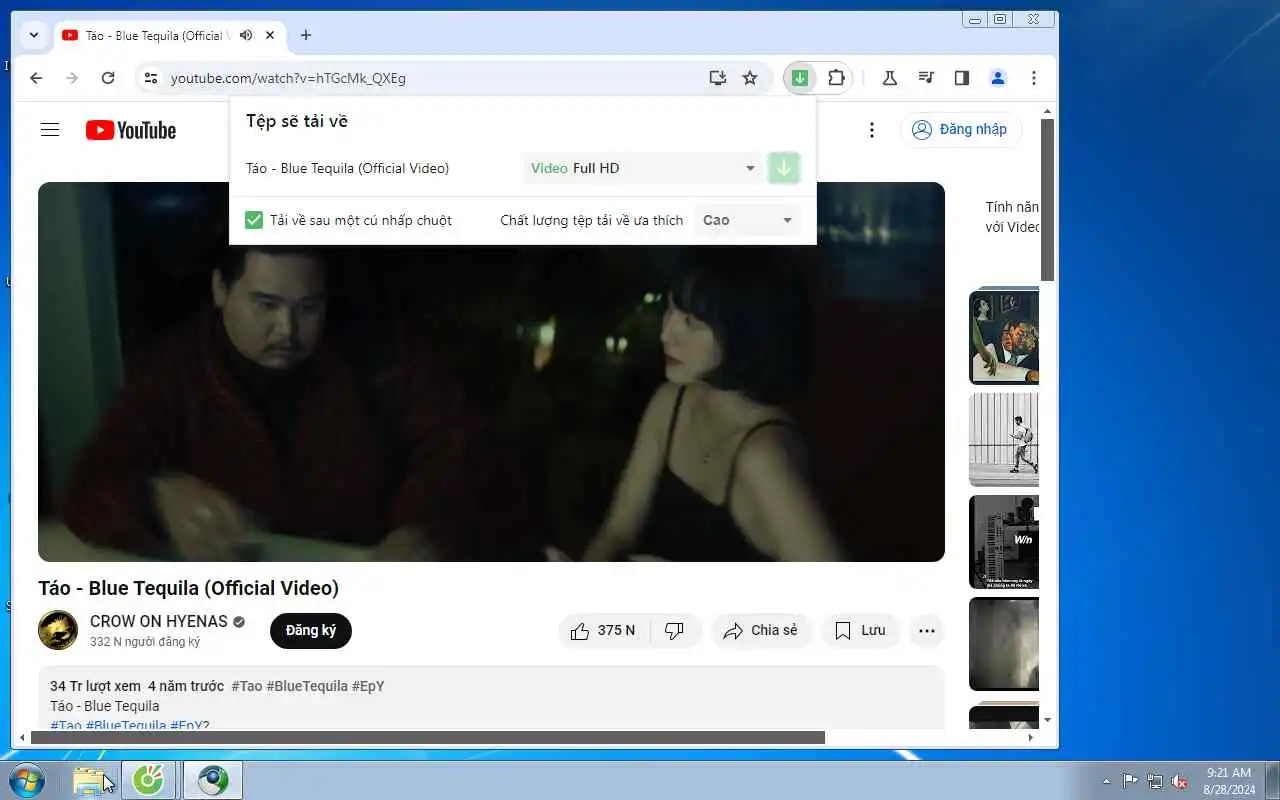1280x800 pixels.
Task: Click the install app icon in address bar
Action: point(717,78)
